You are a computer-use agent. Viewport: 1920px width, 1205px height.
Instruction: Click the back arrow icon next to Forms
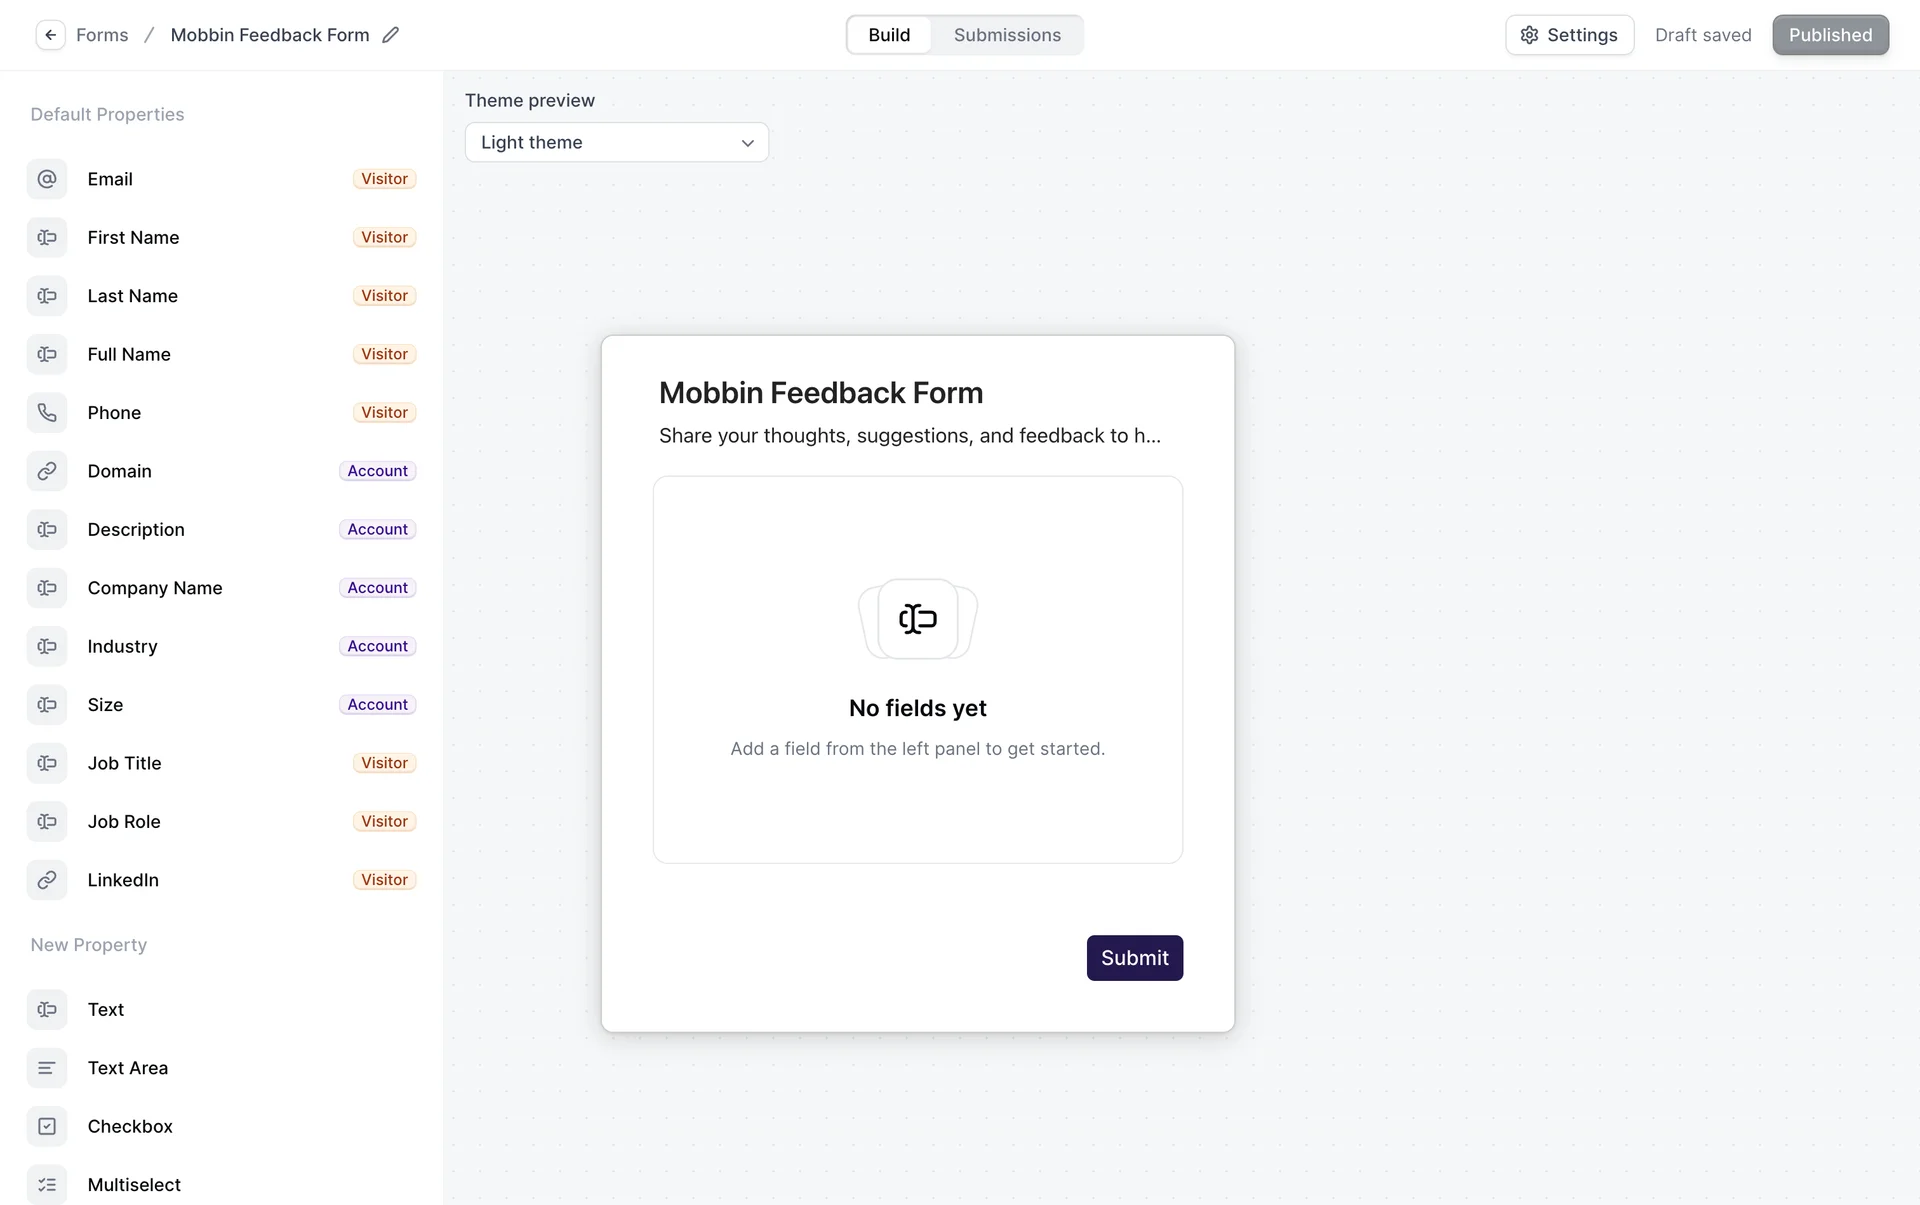click(50, 35)
